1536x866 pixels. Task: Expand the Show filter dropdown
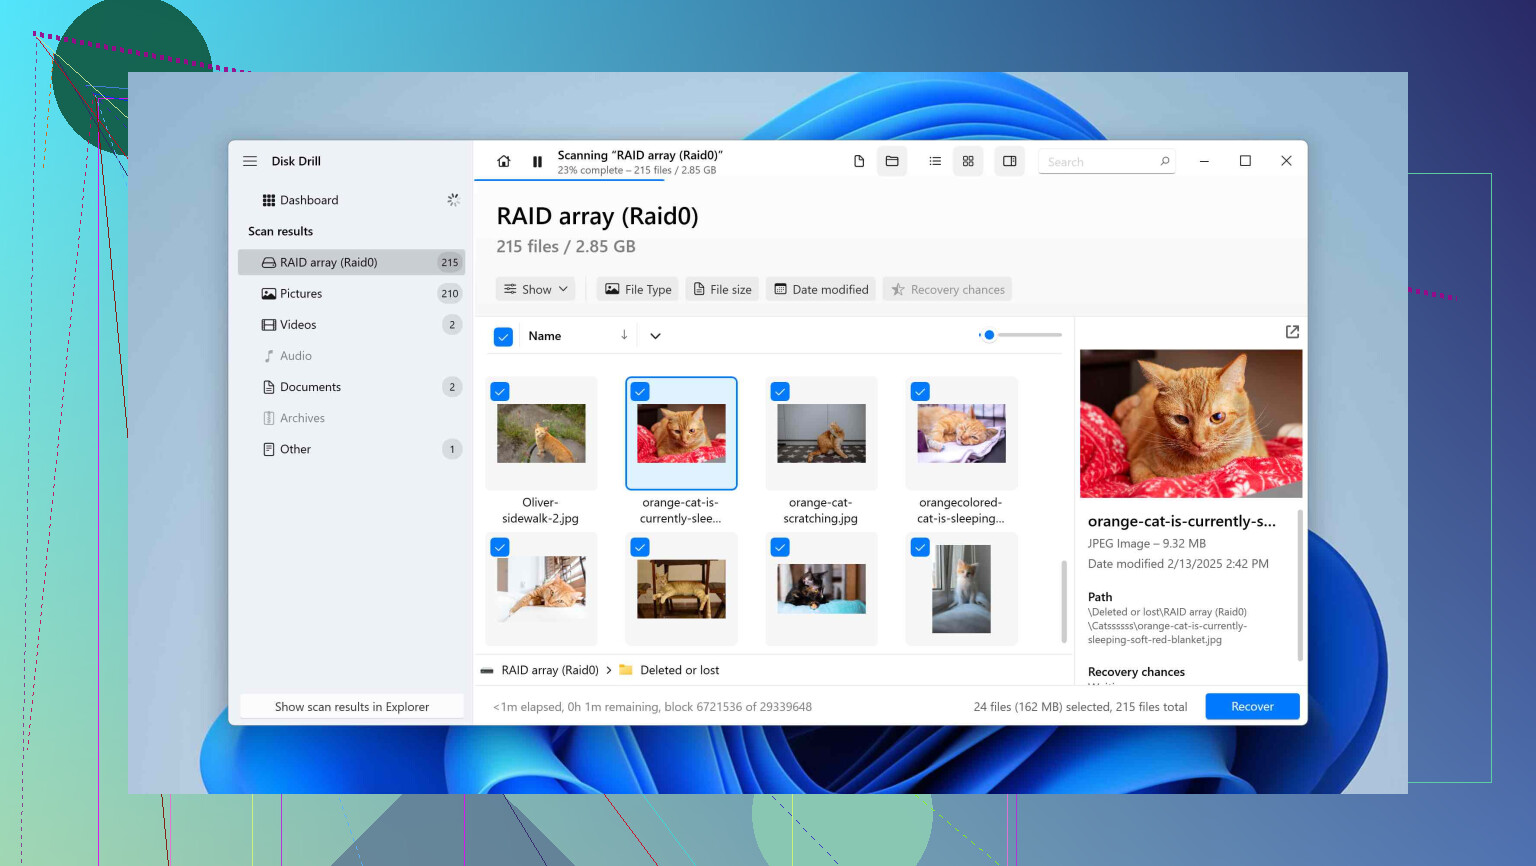pos(536,290)
